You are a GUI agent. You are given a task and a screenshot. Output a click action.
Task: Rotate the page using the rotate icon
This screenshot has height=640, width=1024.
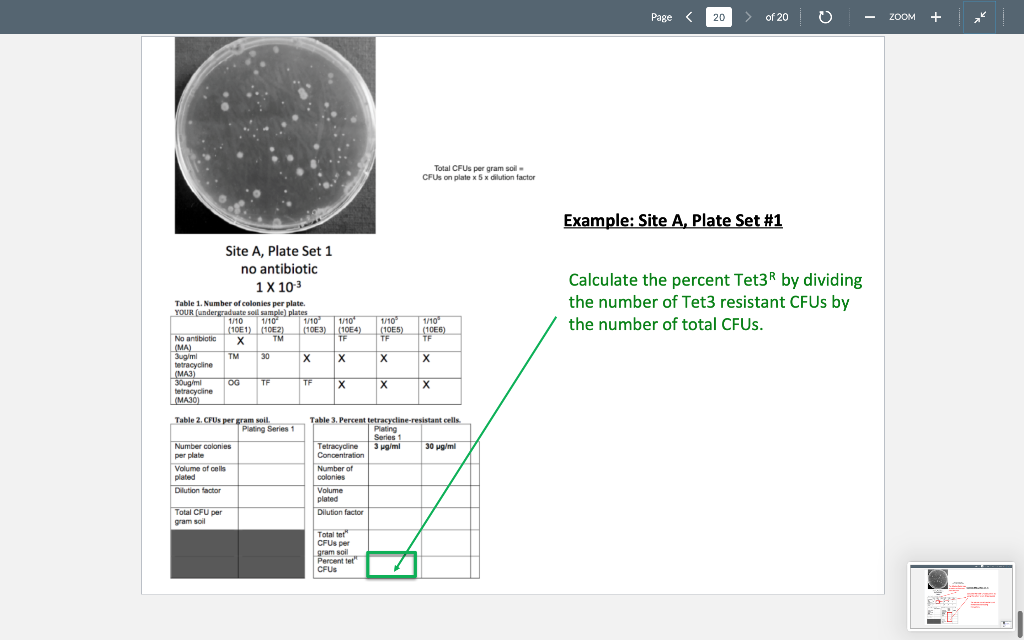pos(824,17)
